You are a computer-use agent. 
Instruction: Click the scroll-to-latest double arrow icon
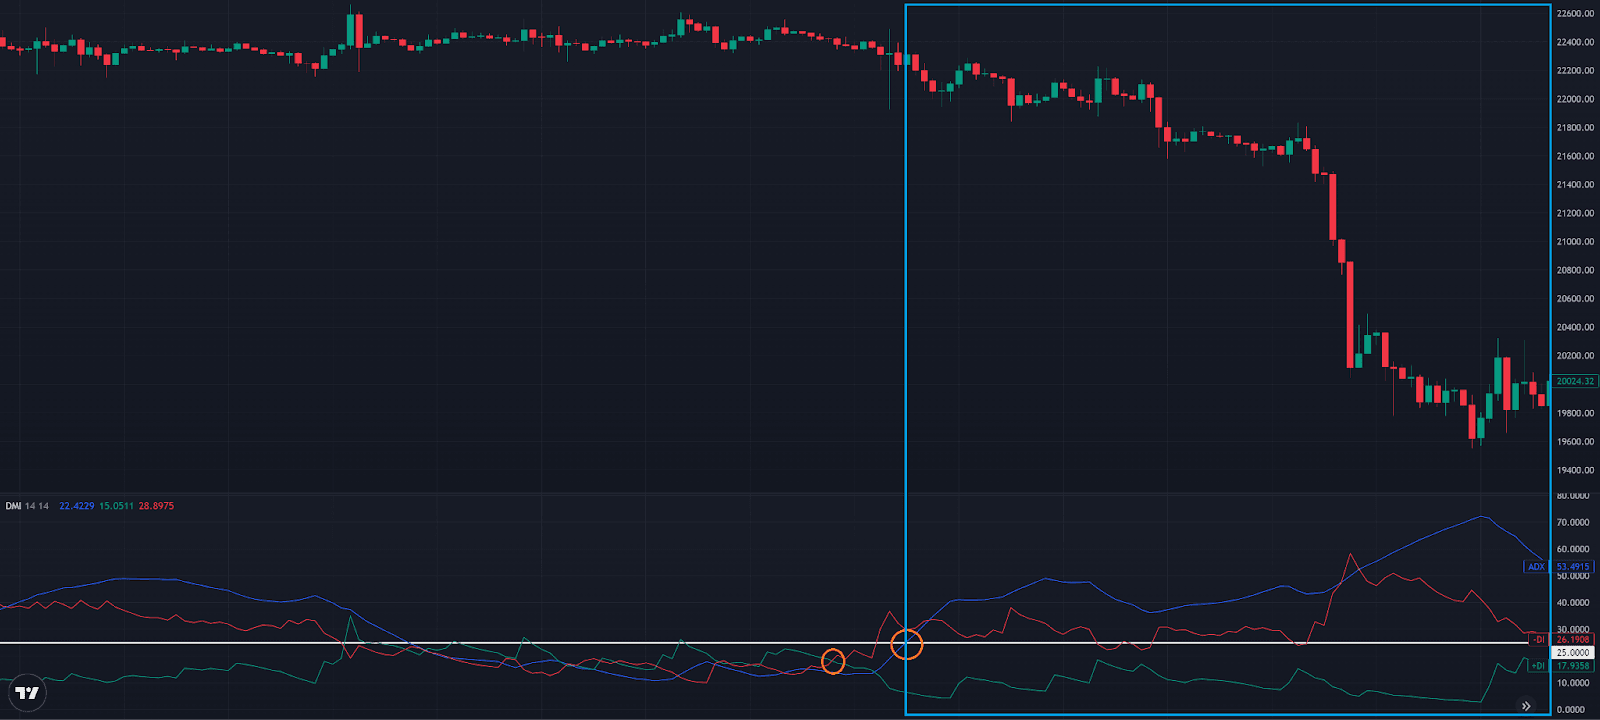1526,706
